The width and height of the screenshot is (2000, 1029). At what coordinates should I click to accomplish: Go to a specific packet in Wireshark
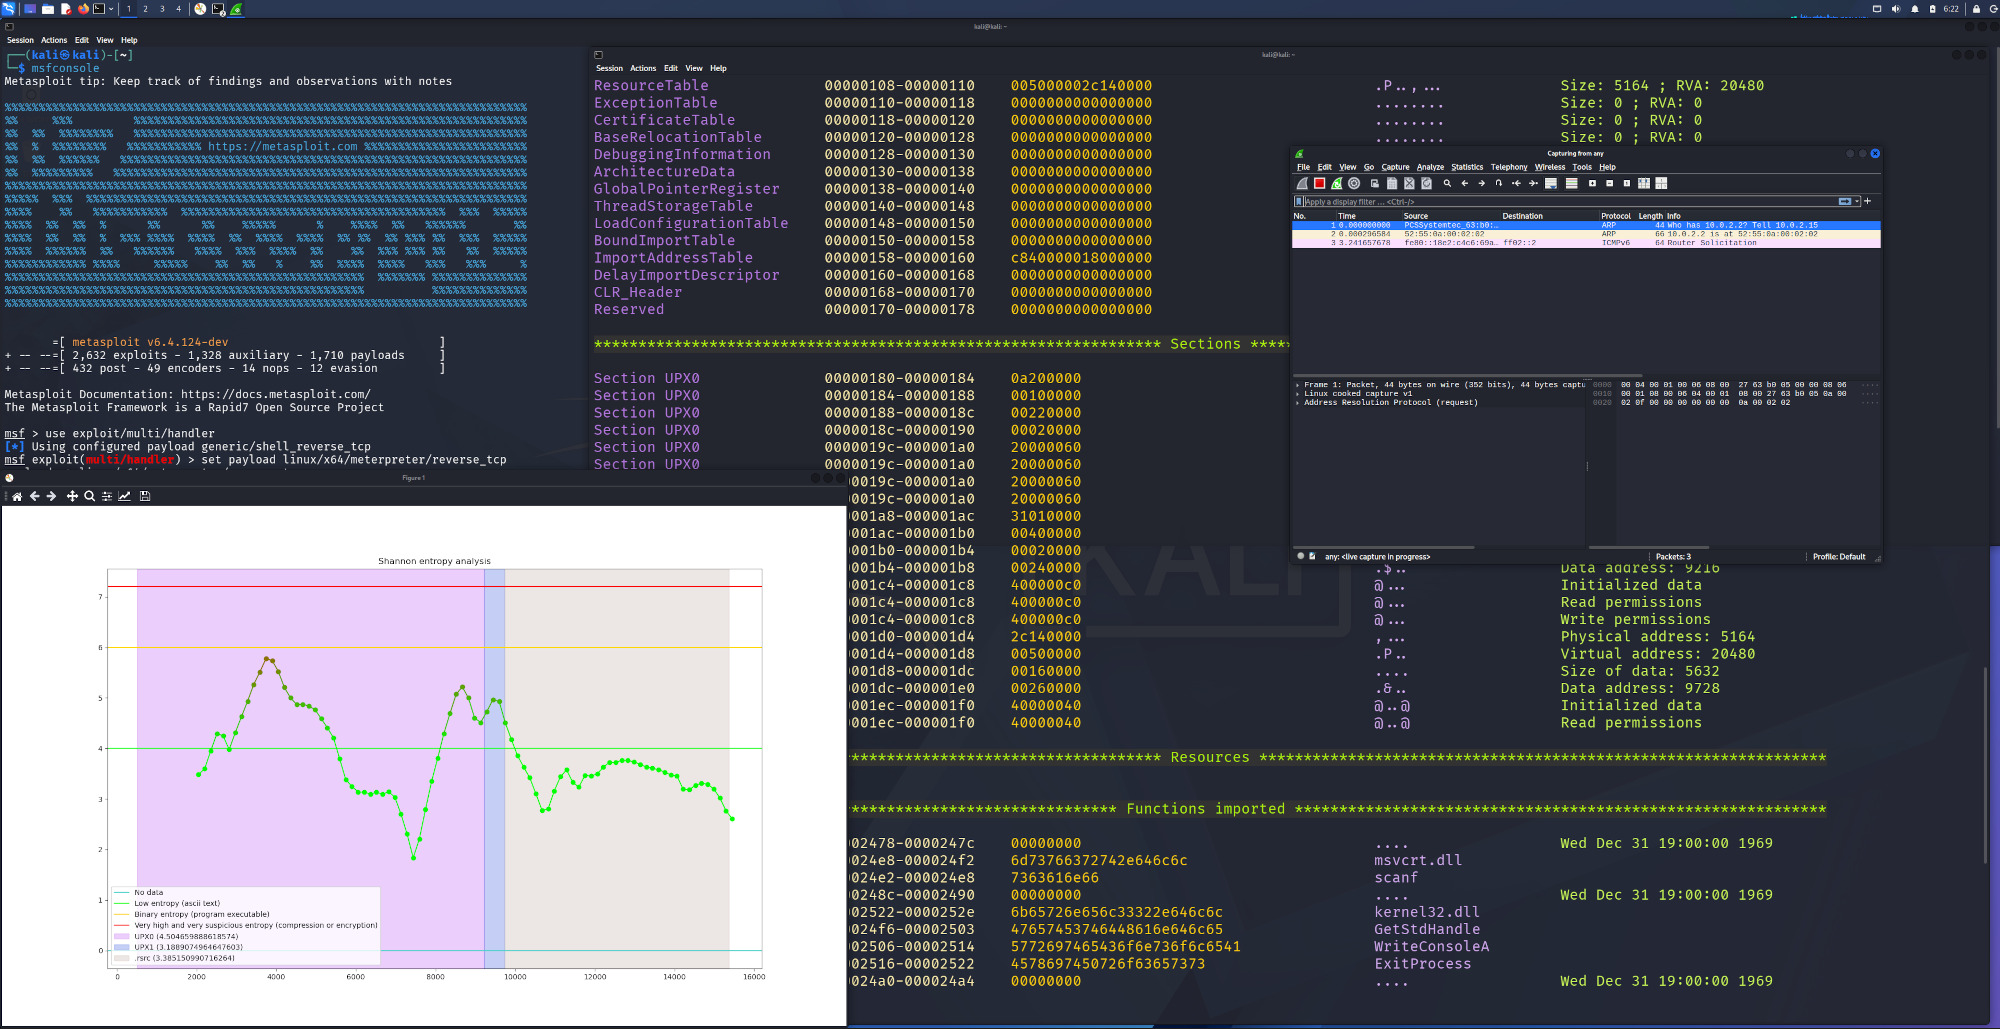click(x=1498, y=183)
